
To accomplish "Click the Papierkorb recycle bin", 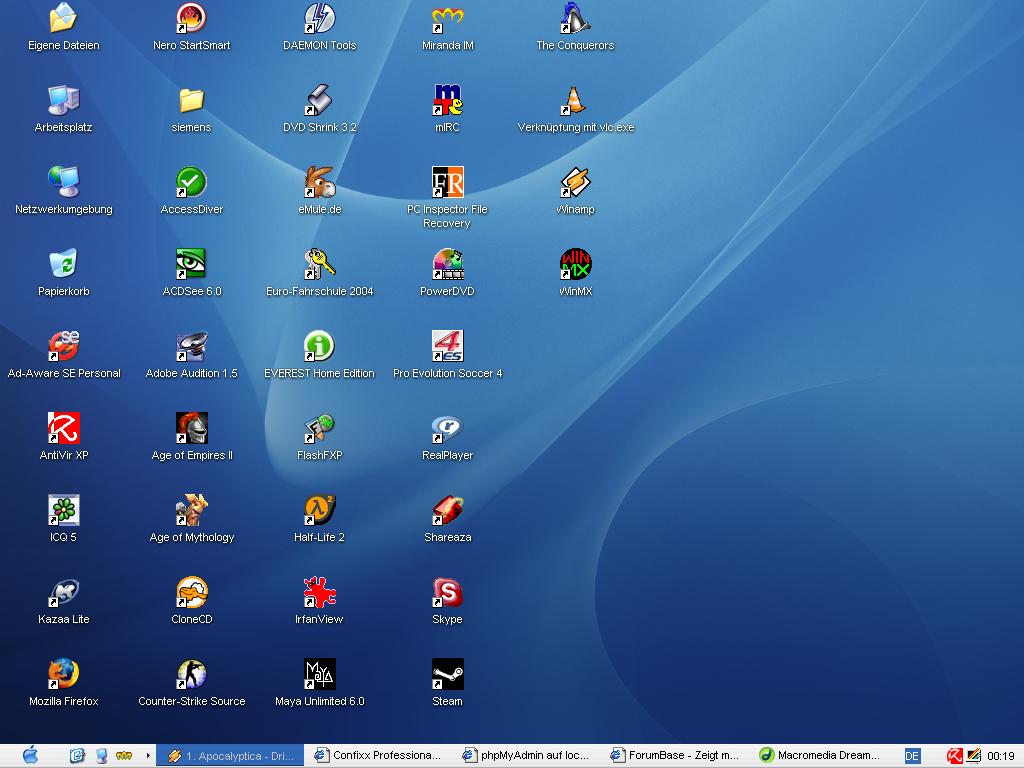I will coord(63,264).
